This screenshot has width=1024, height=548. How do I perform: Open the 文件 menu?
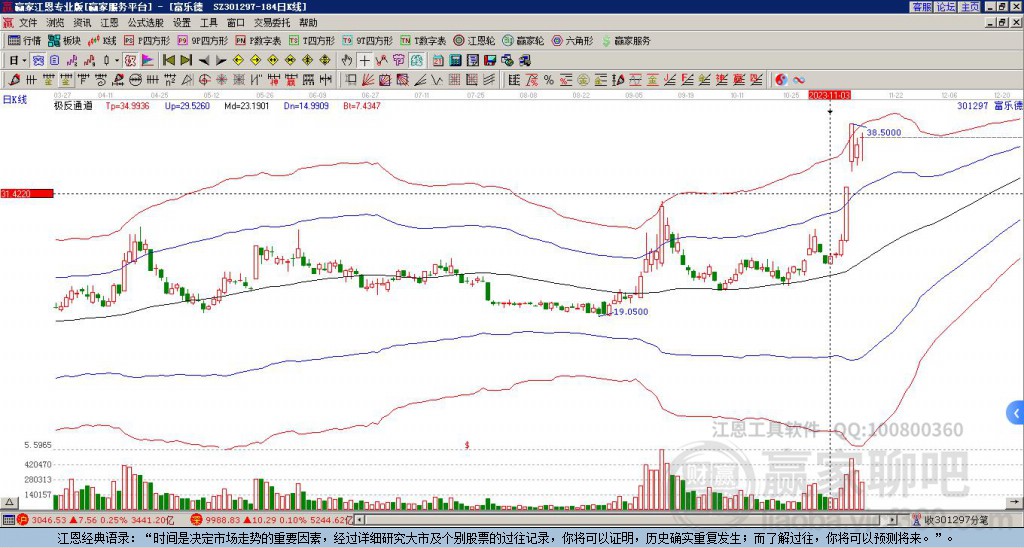click(x=28, y=23)
